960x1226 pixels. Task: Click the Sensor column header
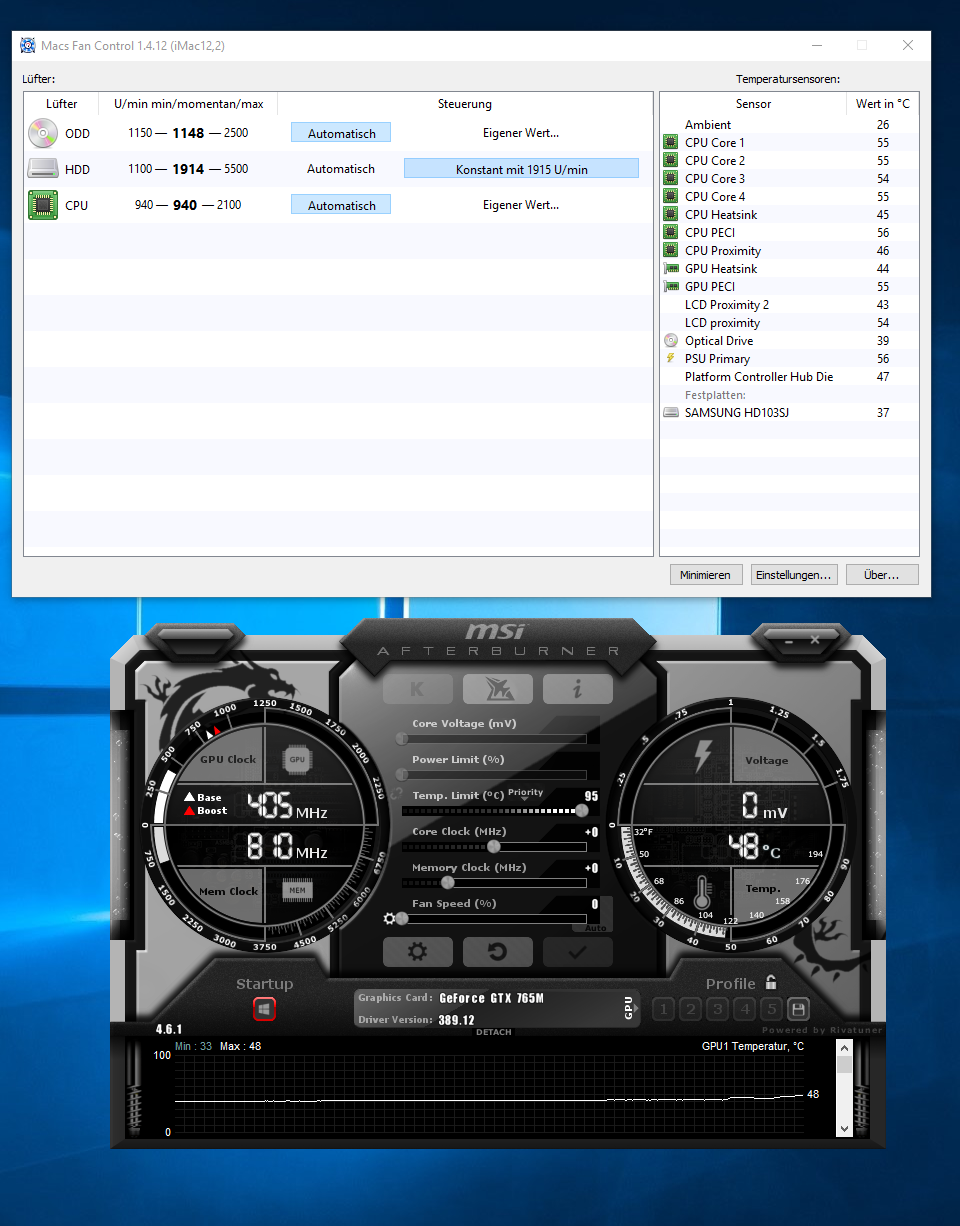click(x=753, y=104)
